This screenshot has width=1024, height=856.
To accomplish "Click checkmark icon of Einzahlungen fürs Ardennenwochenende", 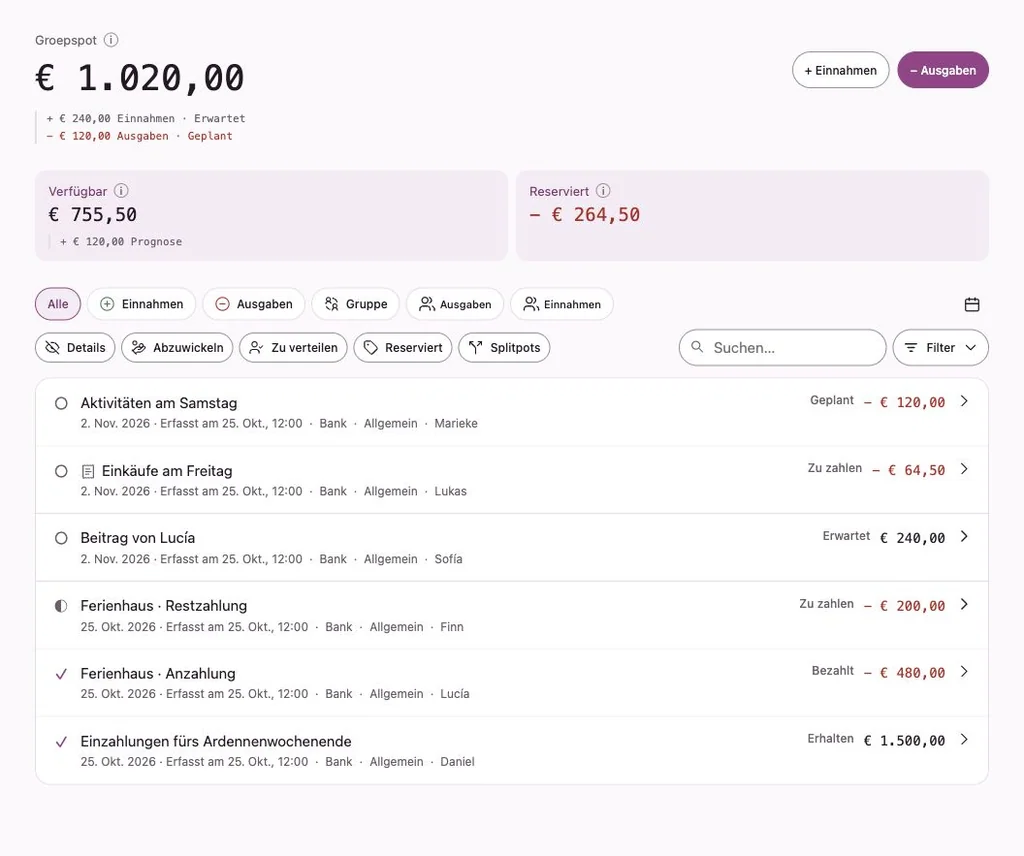I will click(x=61, y=742).
